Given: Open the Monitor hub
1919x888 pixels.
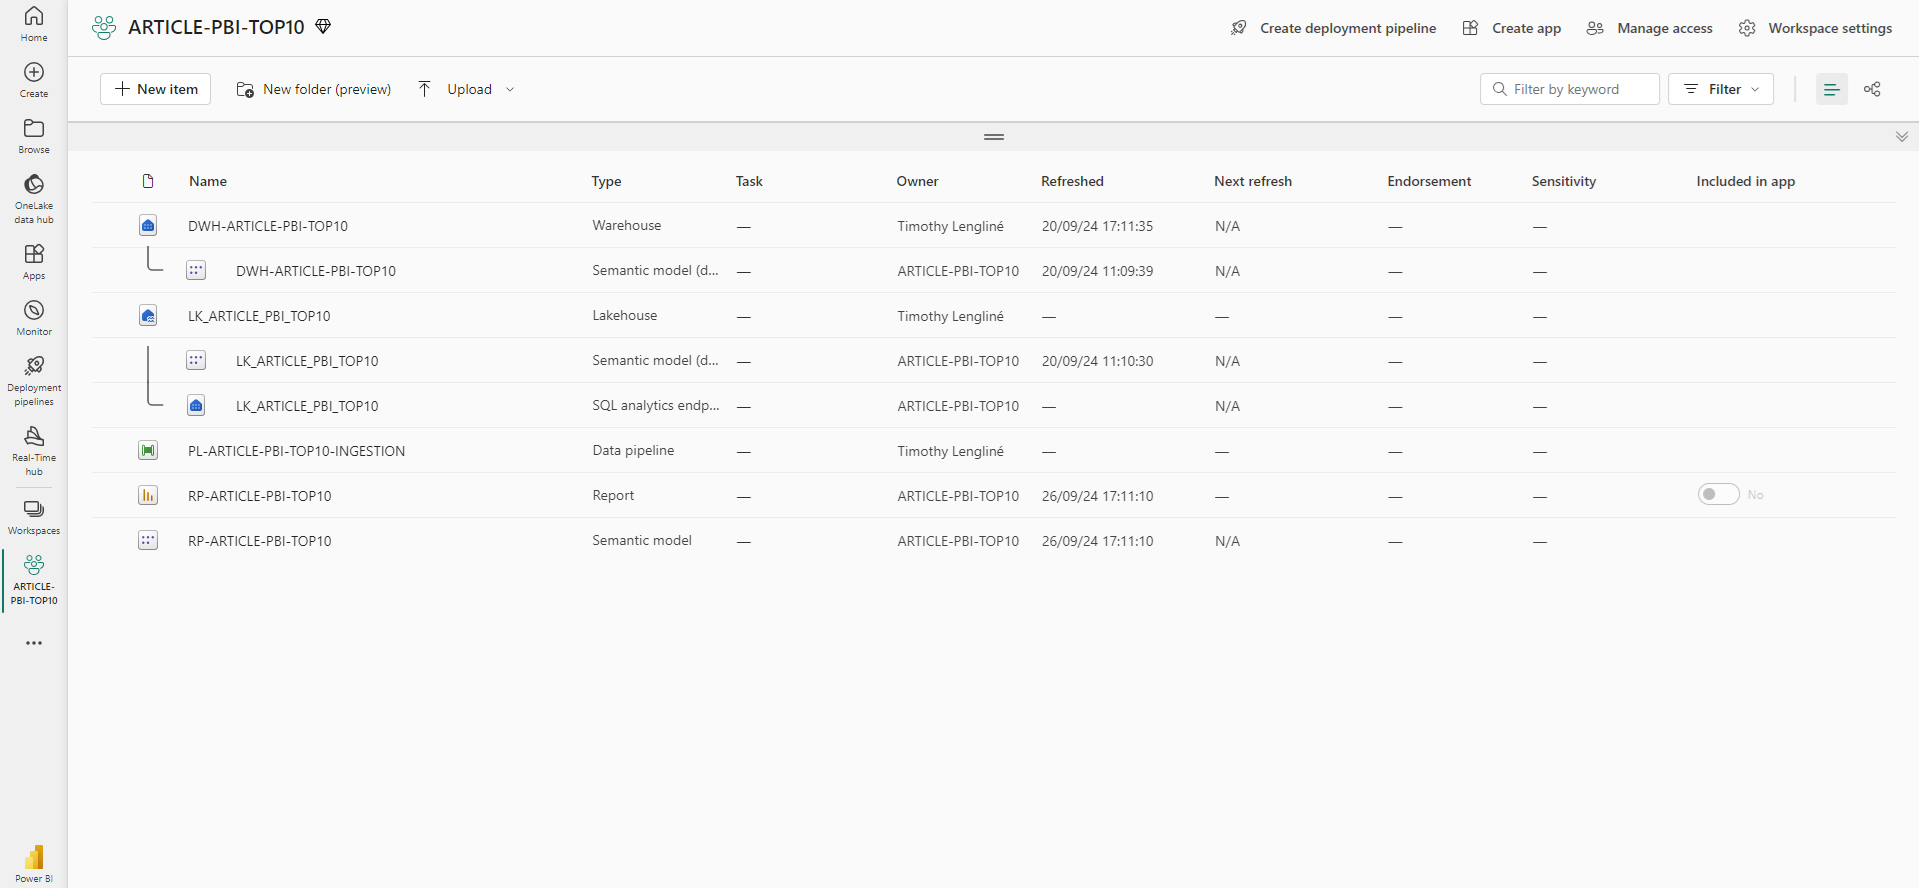Looking at the screenshot, I should pyautogui.click(x=34, y=318).
